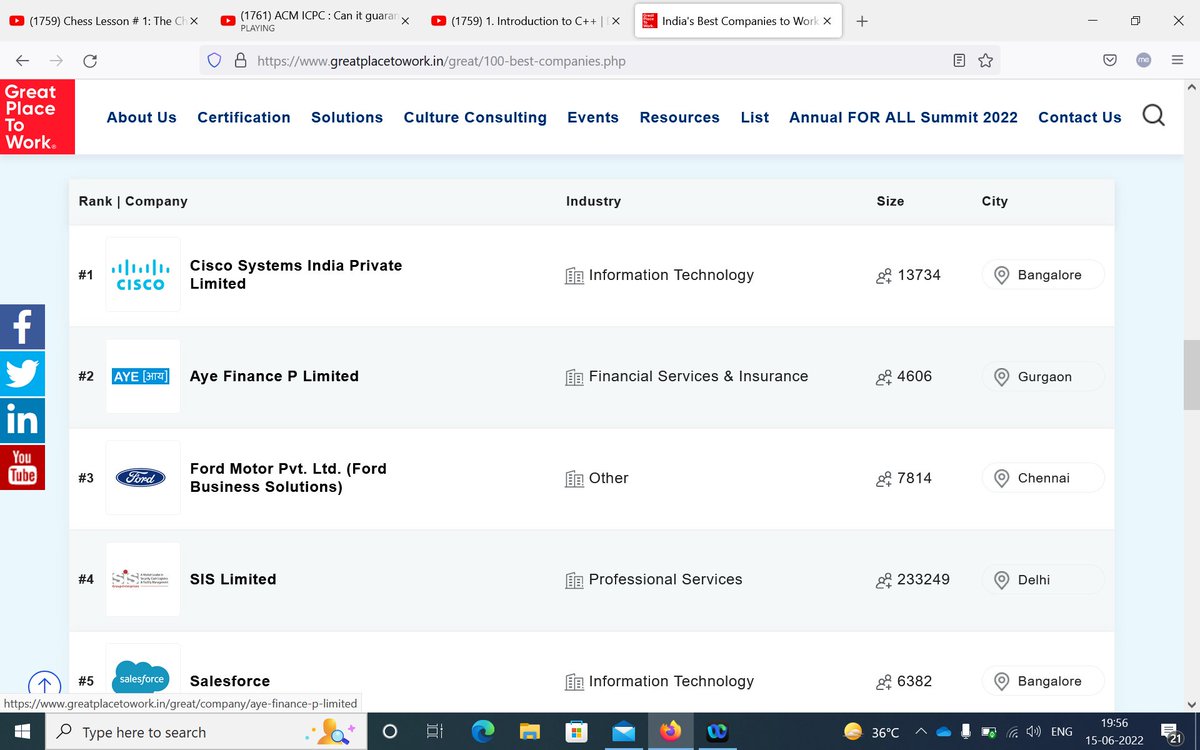Select the Cisco company logo

(x=142, y=274)
